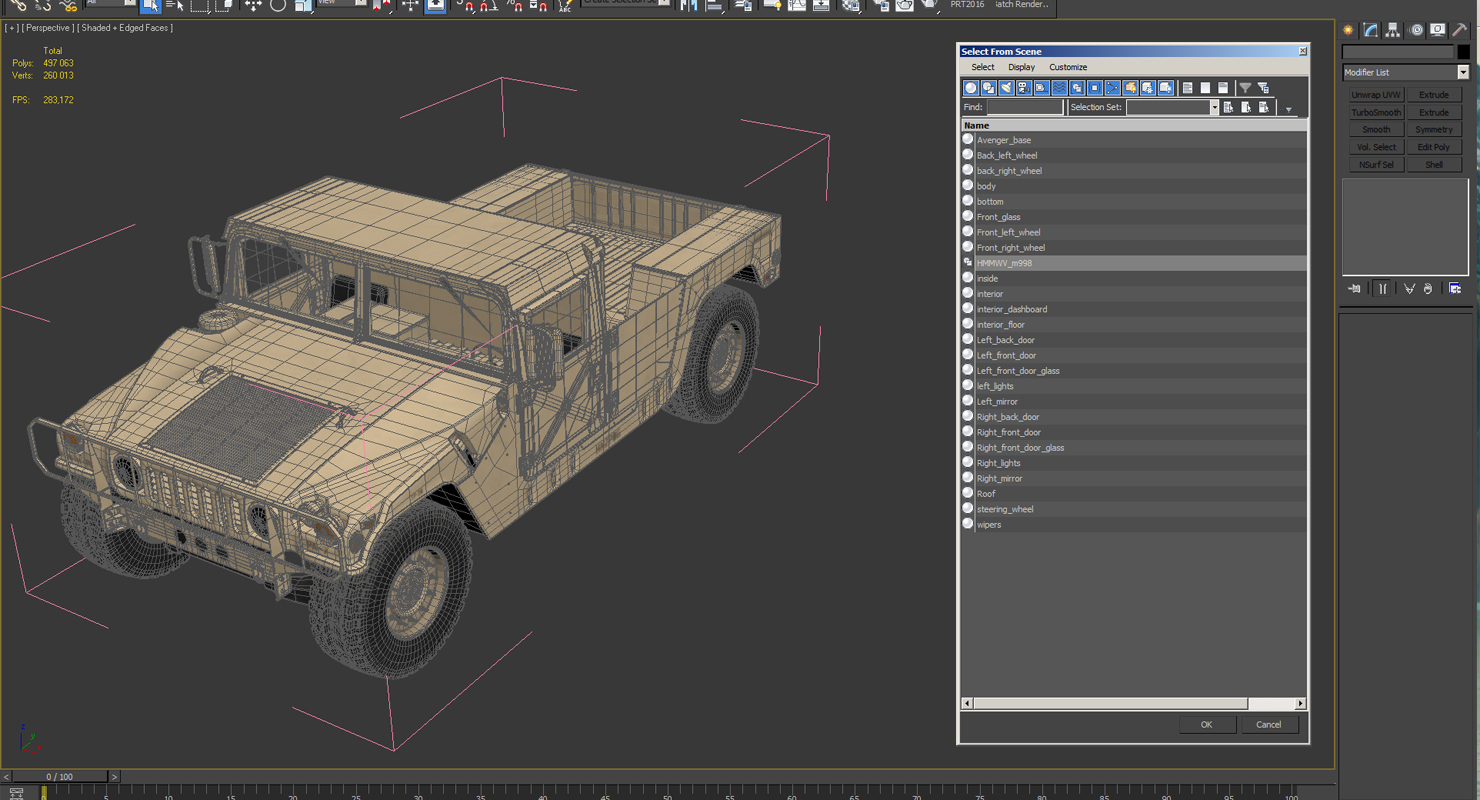Click the Cancel button
The height and width of the screenshot is (800, 1480).
tap(1269, 725)
